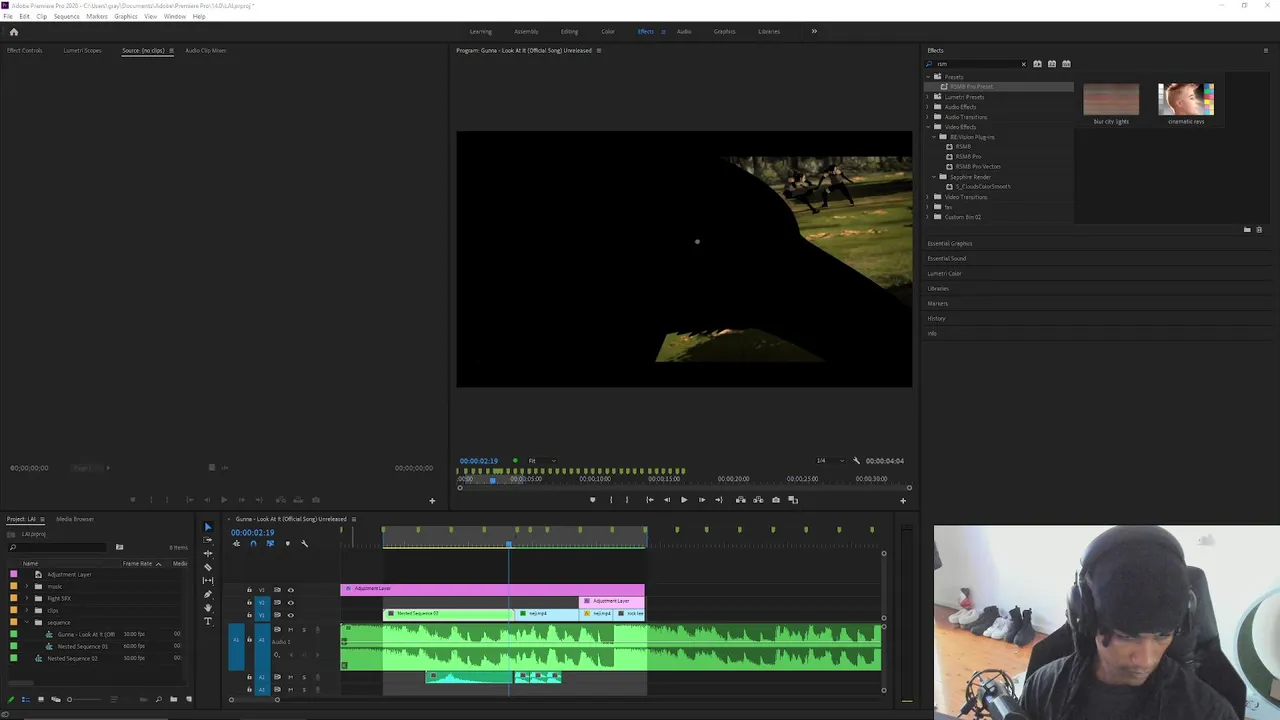The width and height of the screenshot is (1280, 720).
Task: Click Go to In point button
Action: (649, 500)
